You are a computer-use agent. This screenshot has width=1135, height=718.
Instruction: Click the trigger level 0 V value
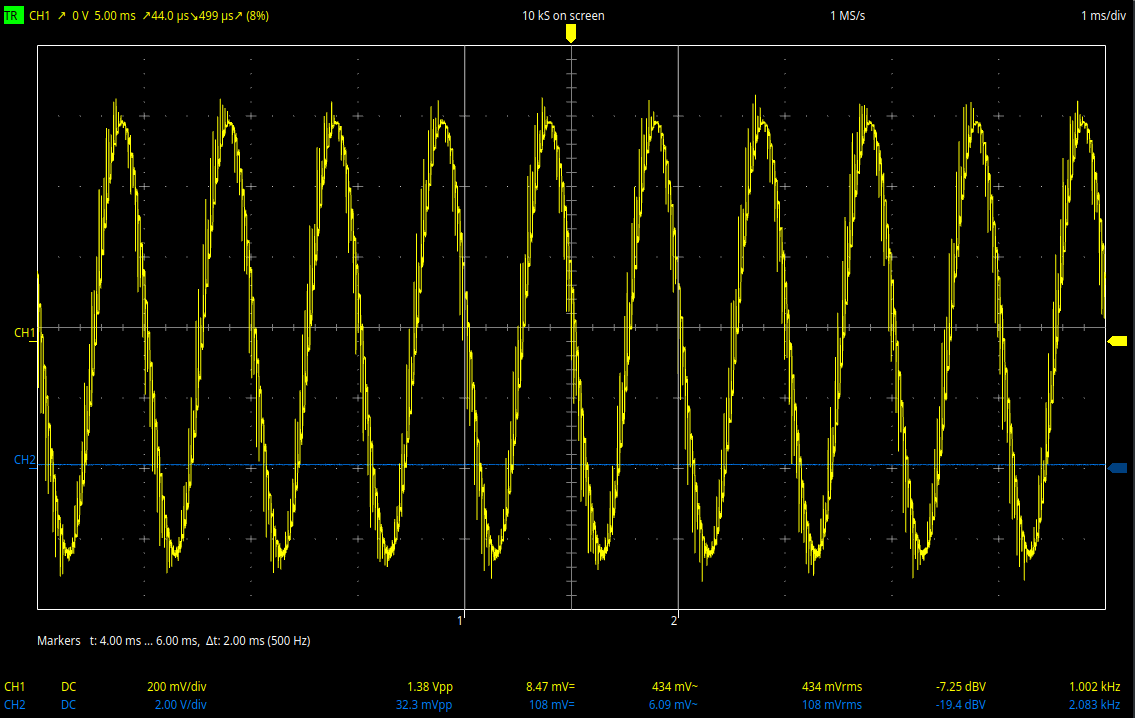(x=80, y=16)
